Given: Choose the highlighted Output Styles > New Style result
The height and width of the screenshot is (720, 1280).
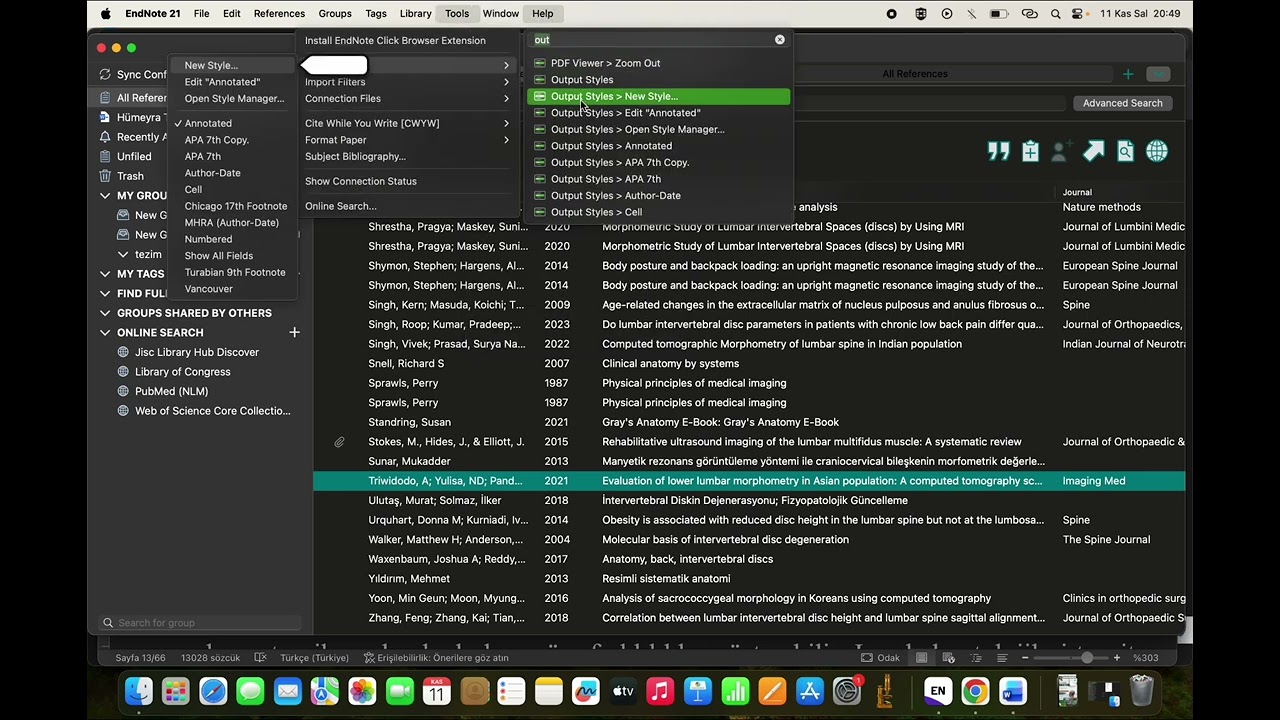Looking at the screenshot, I should (x=658, y=96).
